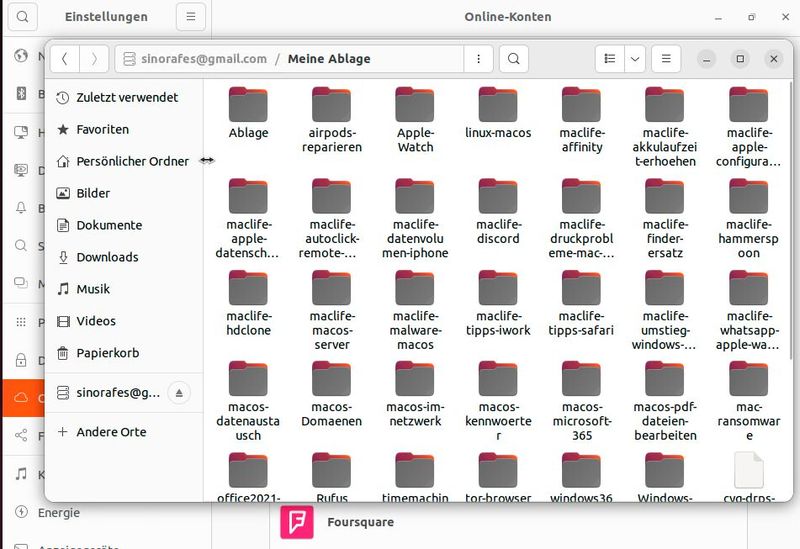The width and height of the screenshot is (800, 549).
Task: Open the path bar three-dot menu
Action: [x=478, y=59]
